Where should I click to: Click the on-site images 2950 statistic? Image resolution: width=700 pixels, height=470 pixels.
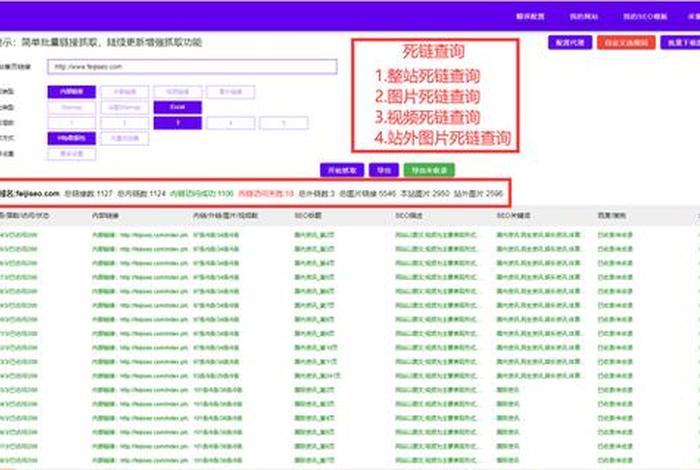[x=425, y=193]
